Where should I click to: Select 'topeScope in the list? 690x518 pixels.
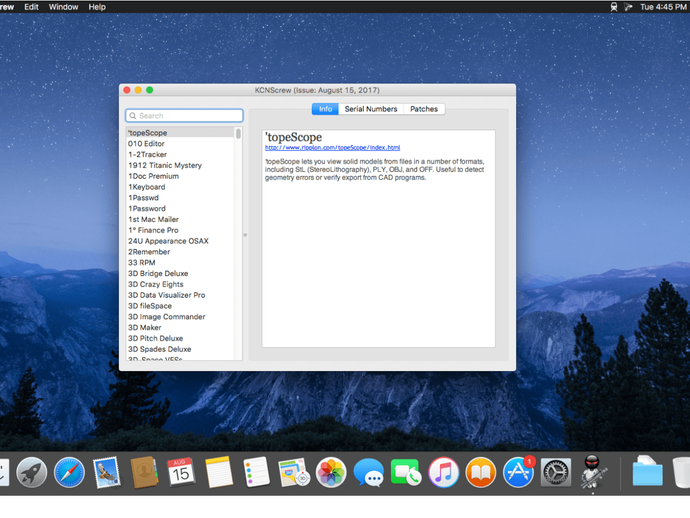click(x=180, y=132)
